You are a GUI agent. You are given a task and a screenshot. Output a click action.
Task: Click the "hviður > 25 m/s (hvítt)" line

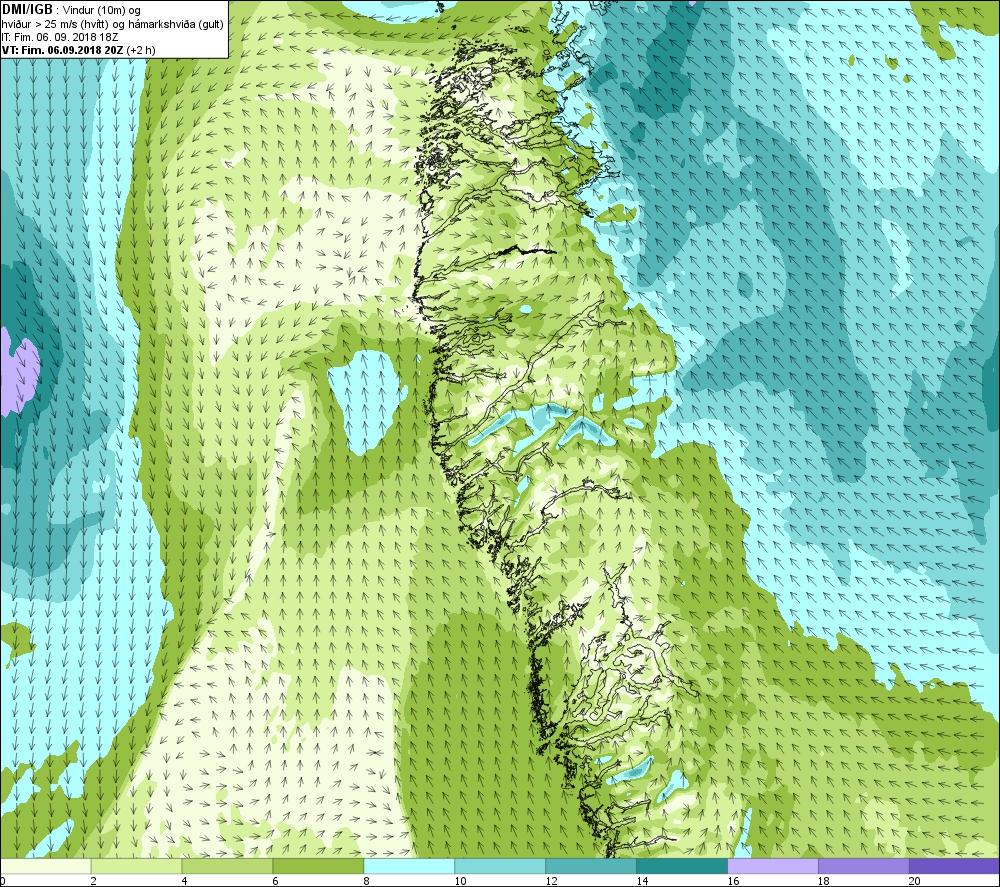pyautogui.click(x=55, y=24)
